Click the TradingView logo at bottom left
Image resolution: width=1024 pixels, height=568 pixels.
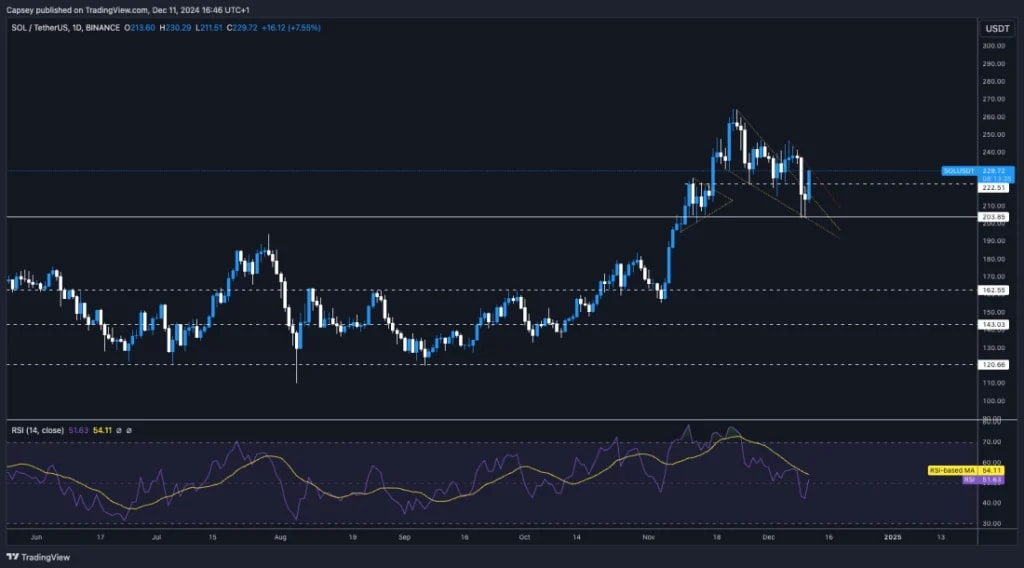click(x=38, y=557)
